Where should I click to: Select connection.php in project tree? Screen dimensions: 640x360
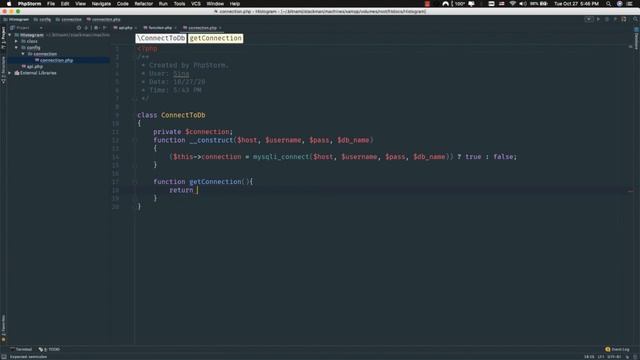(x=56, y=60)
